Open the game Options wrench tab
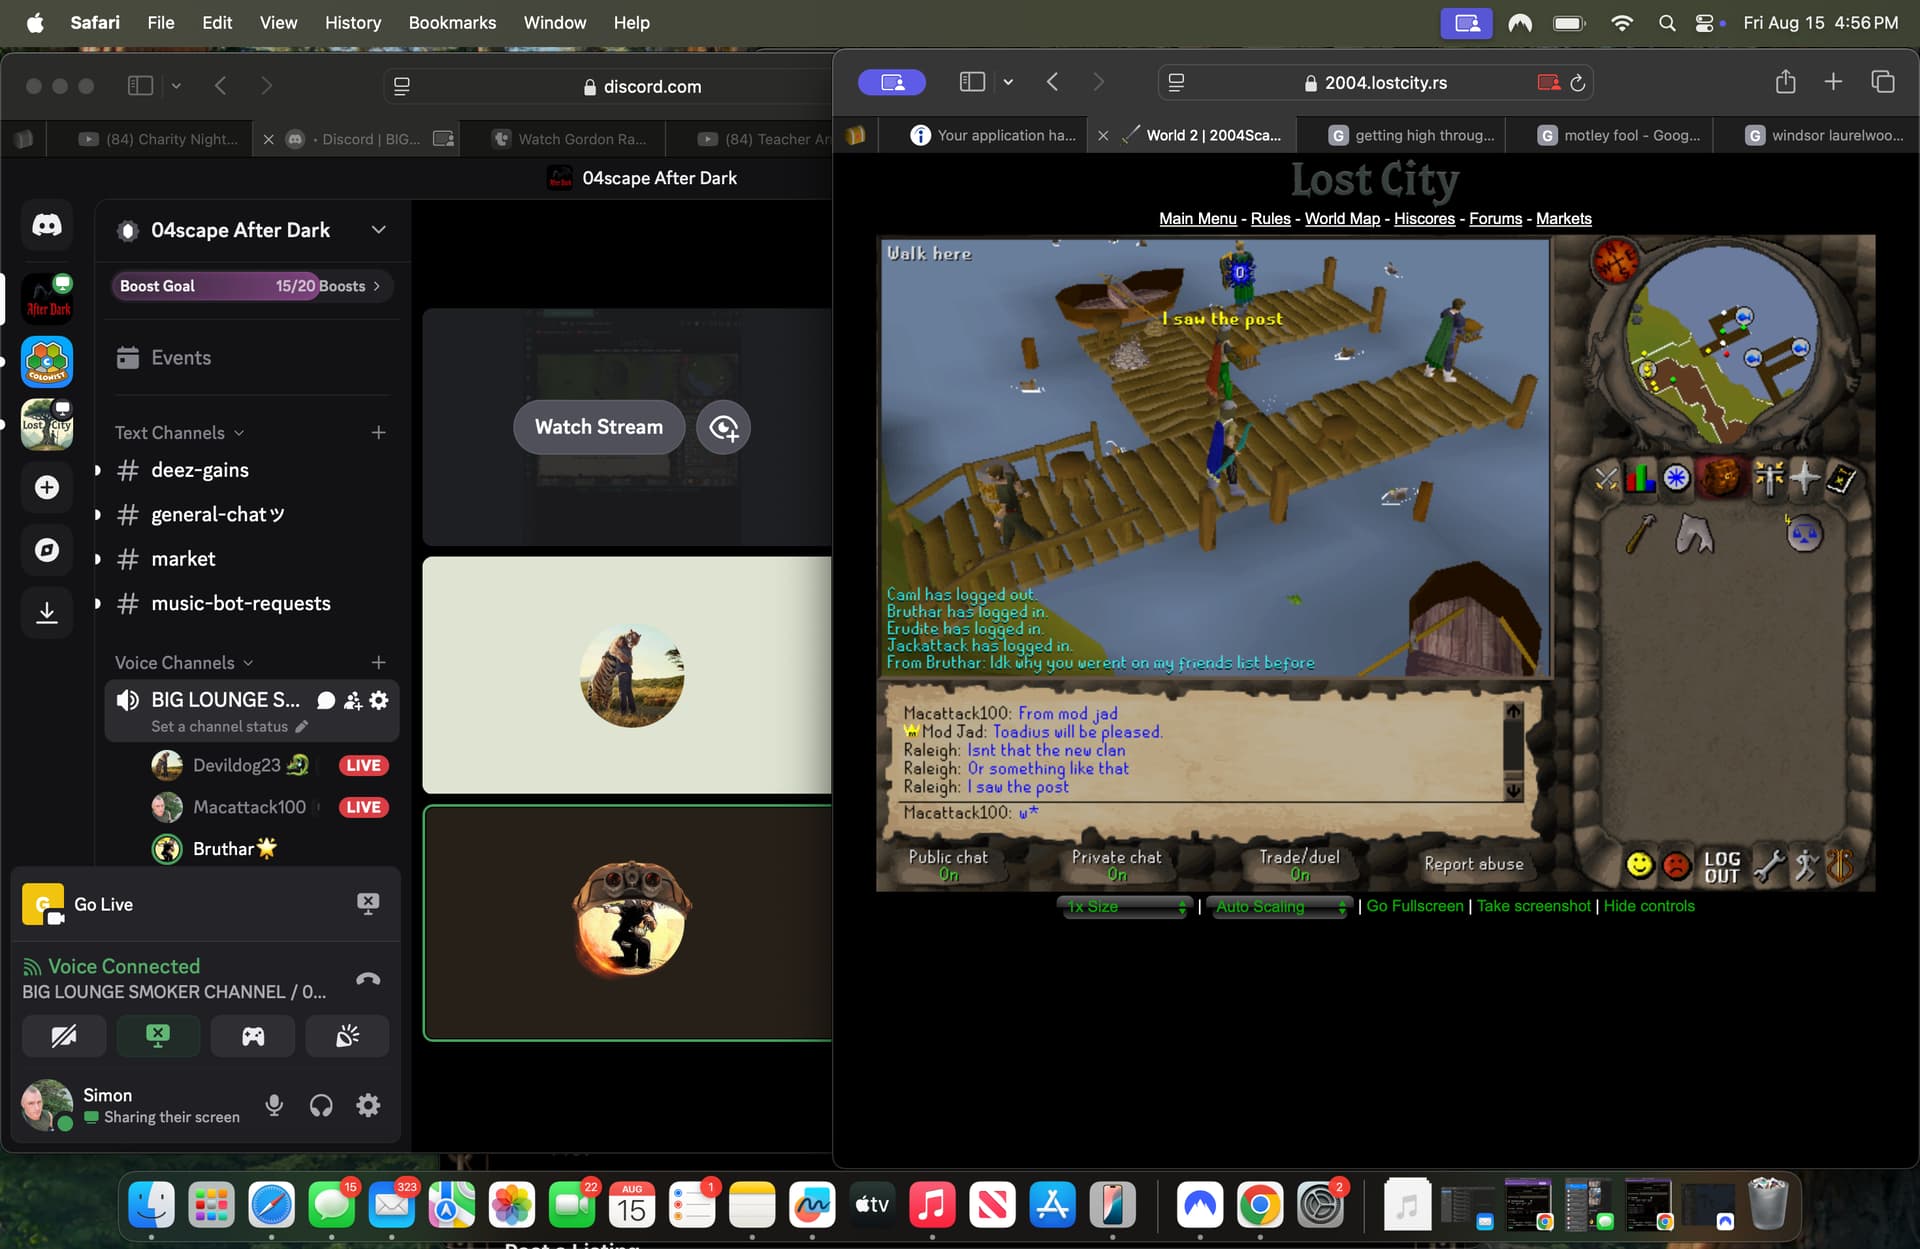Screen dimensions: 1920x1249 1769,865
